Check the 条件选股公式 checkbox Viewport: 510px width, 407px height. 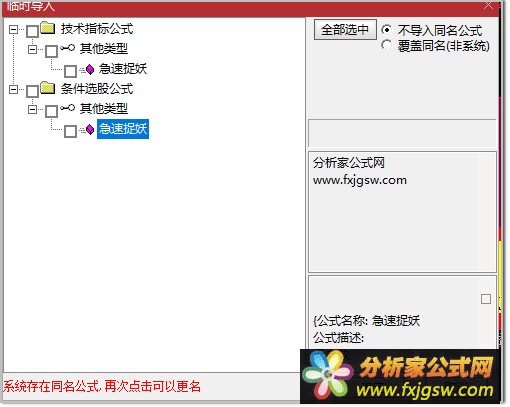32,91
